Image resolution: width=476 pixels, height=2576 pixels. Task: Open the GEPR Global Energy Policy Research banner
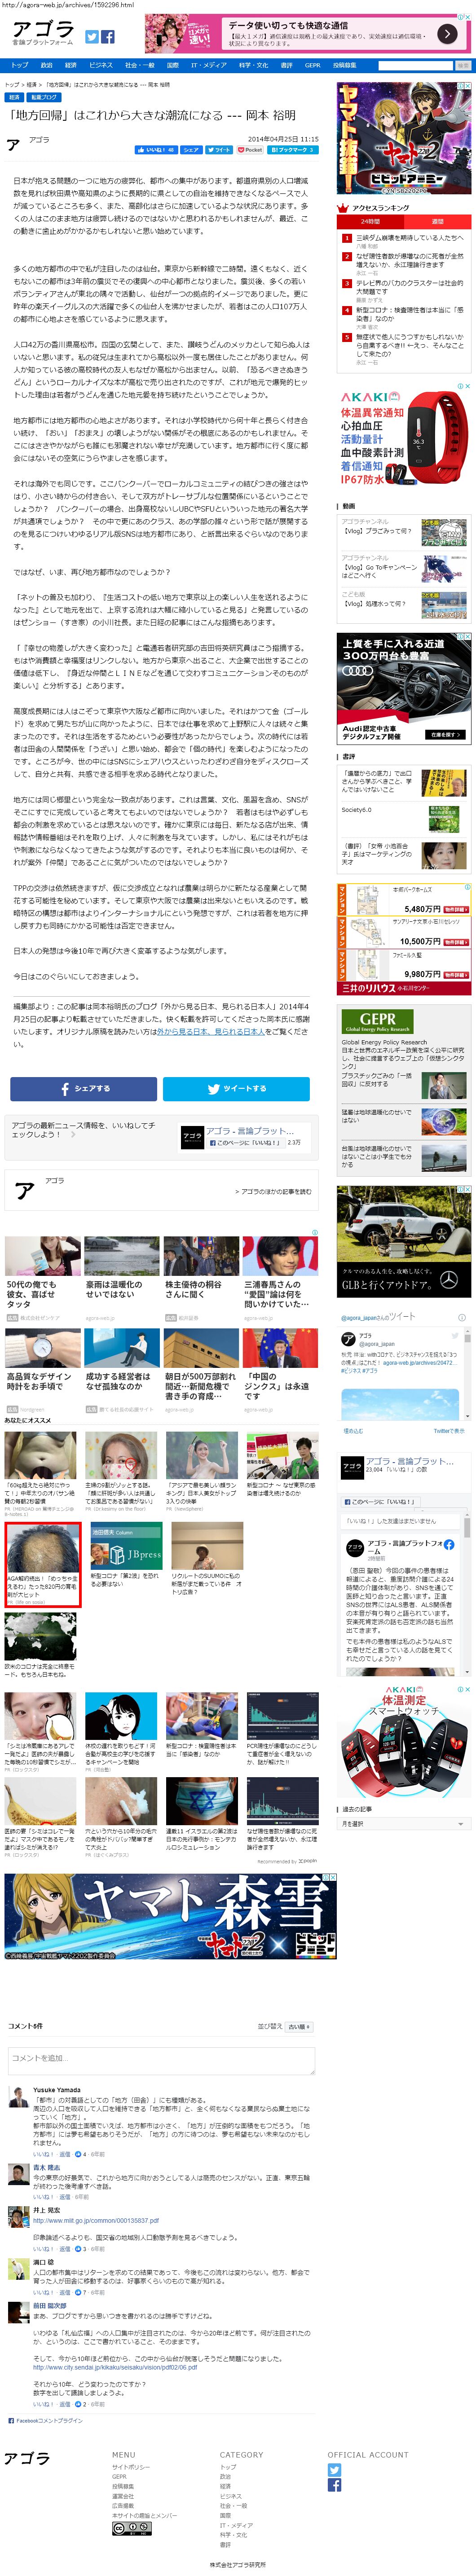click(377, 1022)
